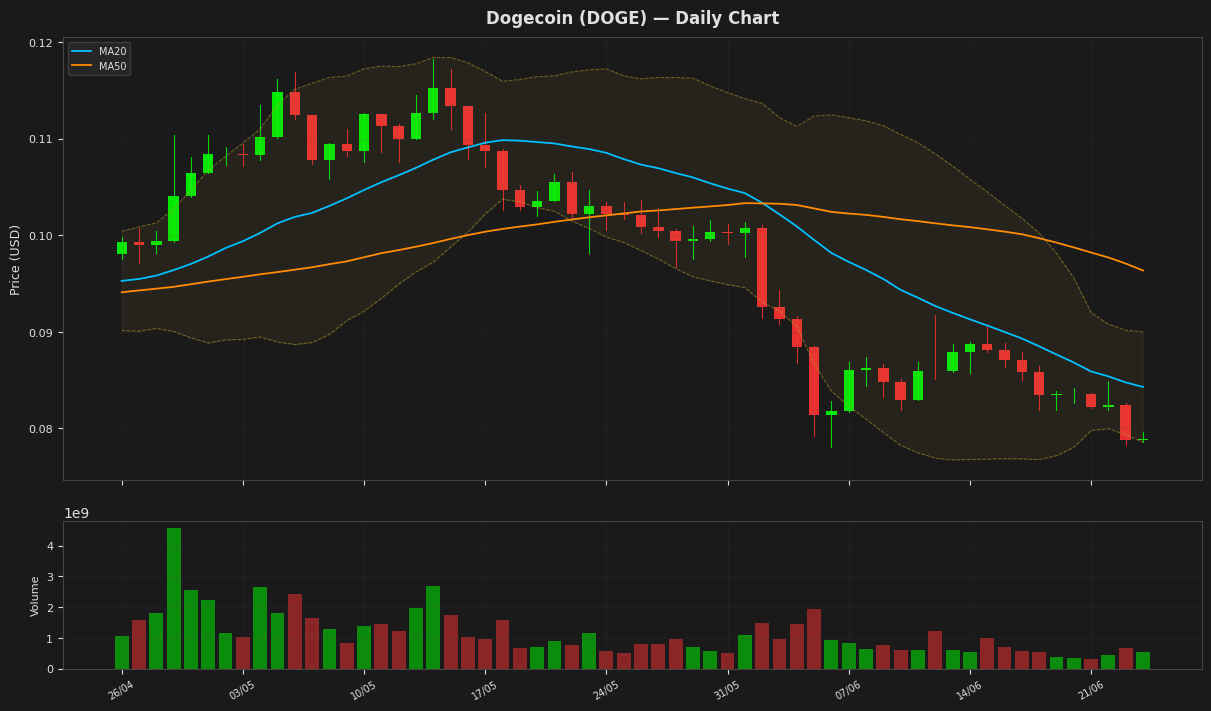The image size is (1211, 711).
Task: Click the 0.09 price tick label
Action: point(41,333)
